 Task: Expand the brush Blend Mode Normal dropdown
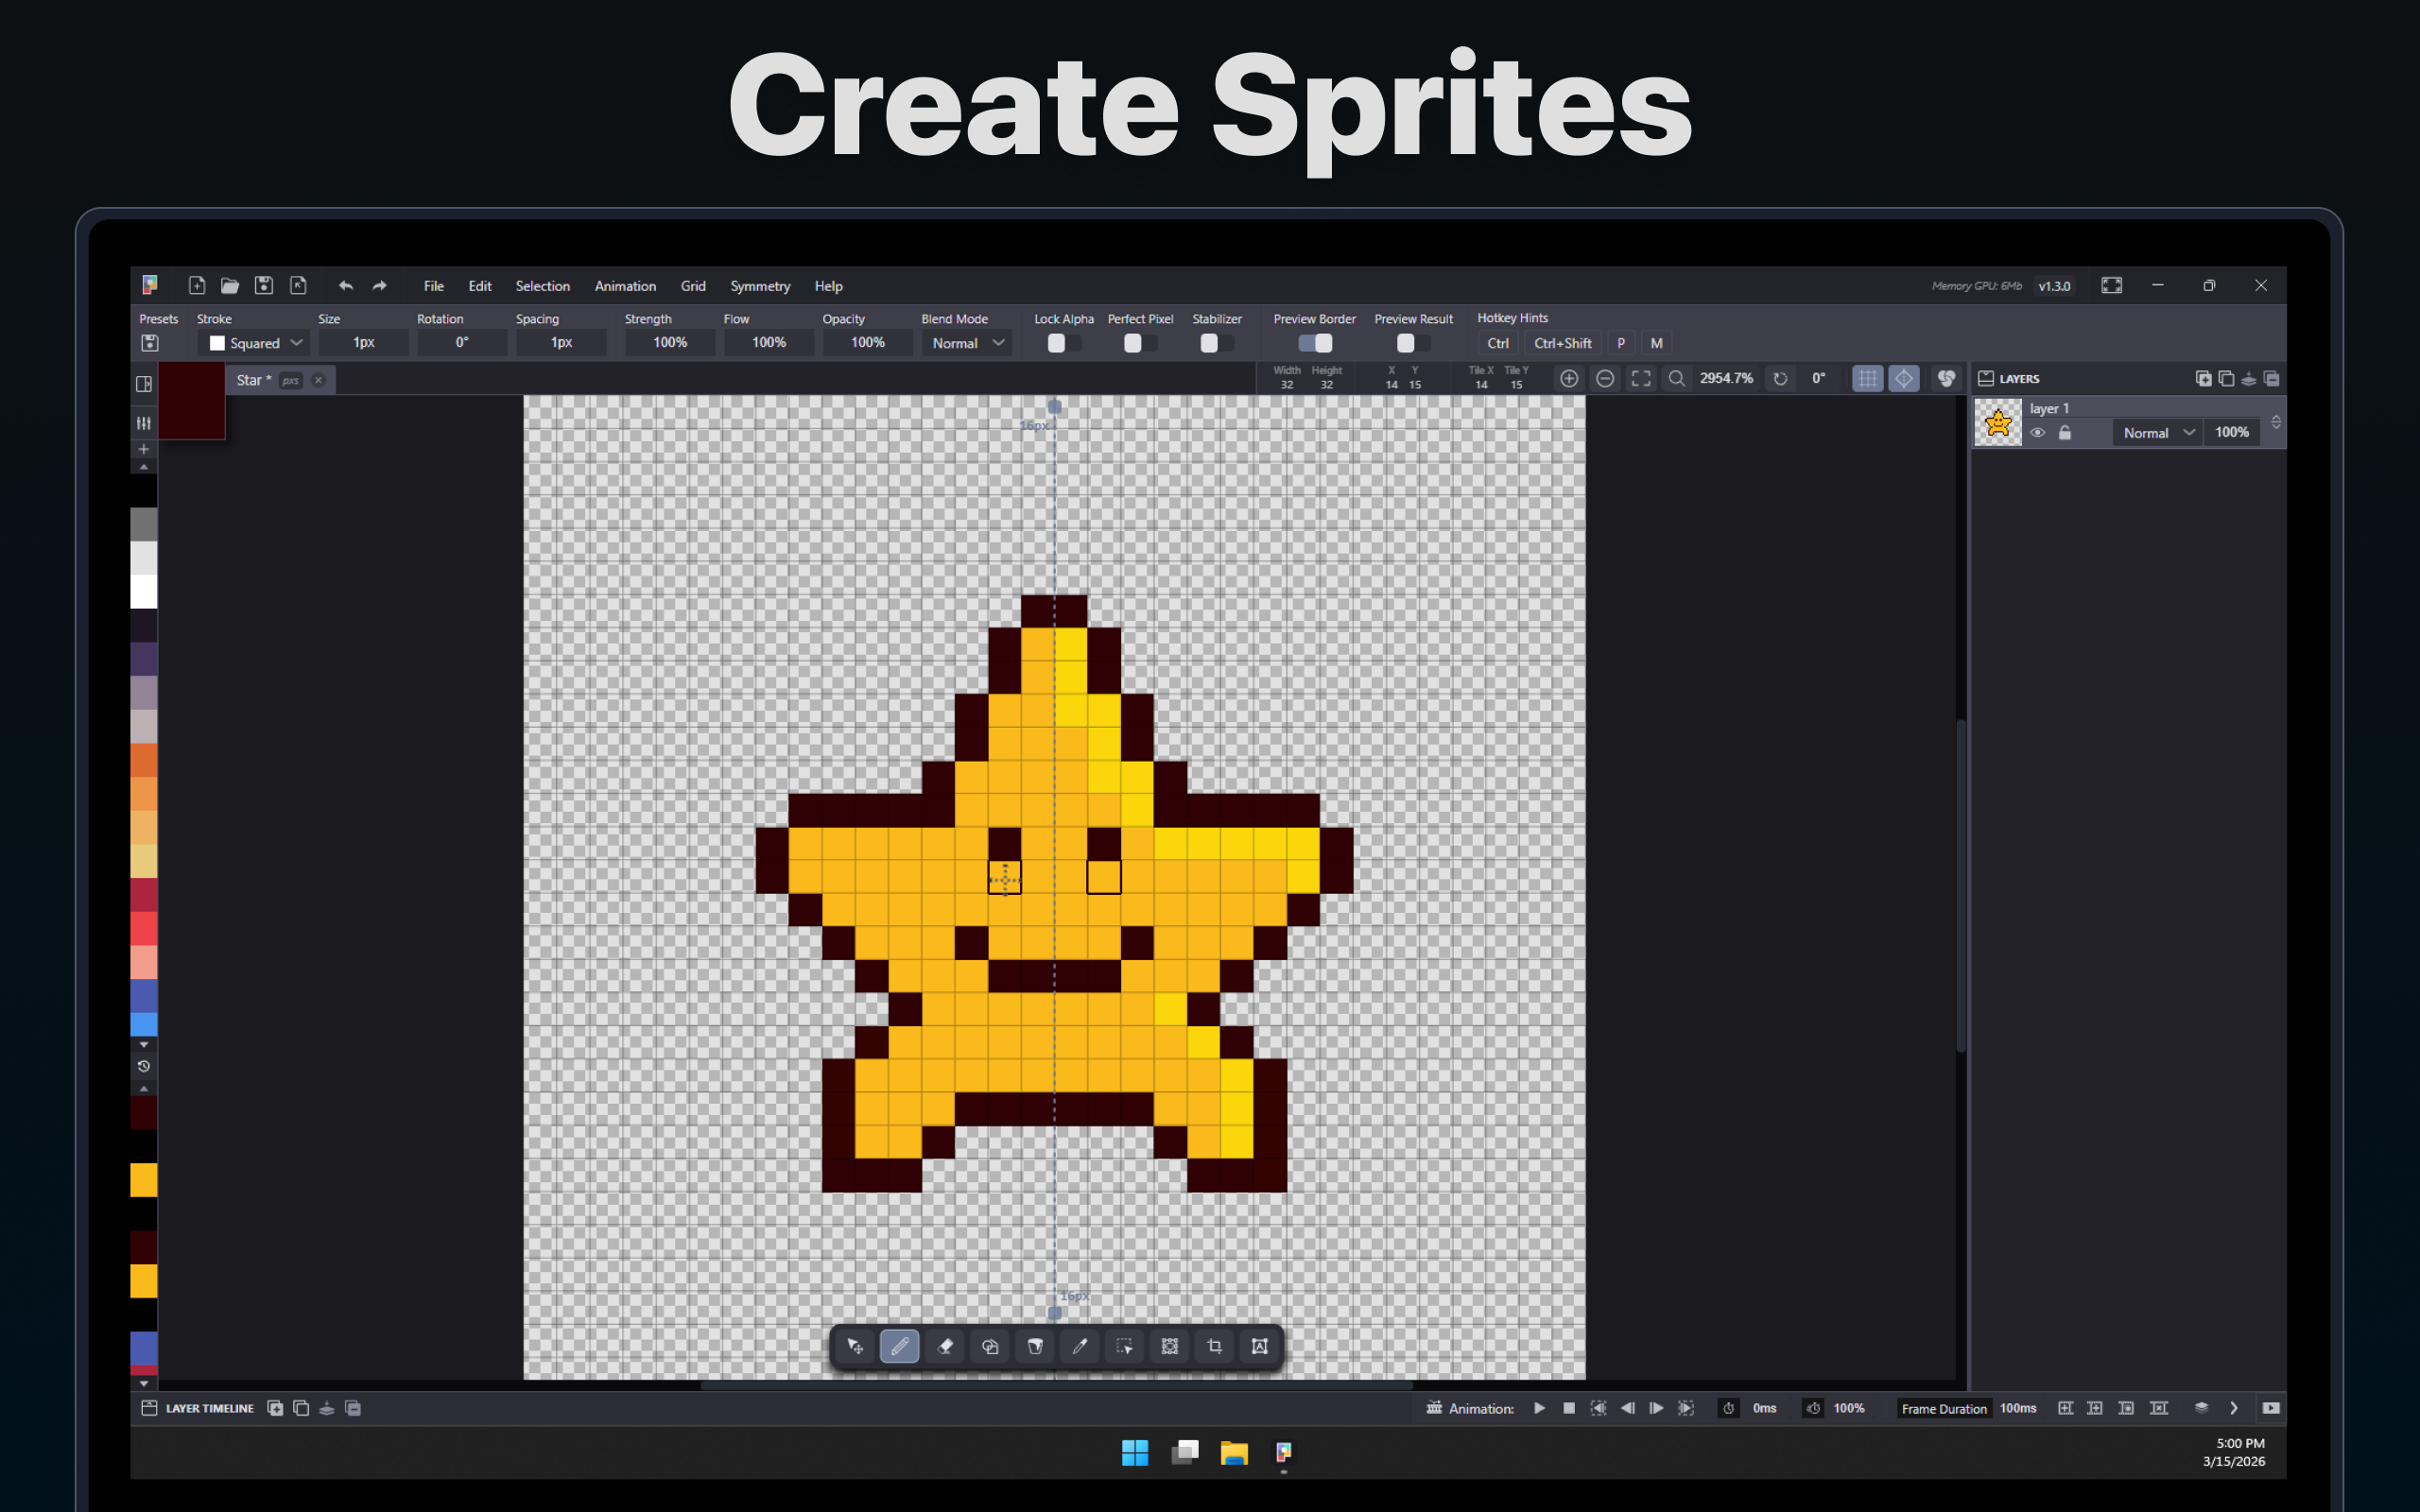click(x=966, y=343)
